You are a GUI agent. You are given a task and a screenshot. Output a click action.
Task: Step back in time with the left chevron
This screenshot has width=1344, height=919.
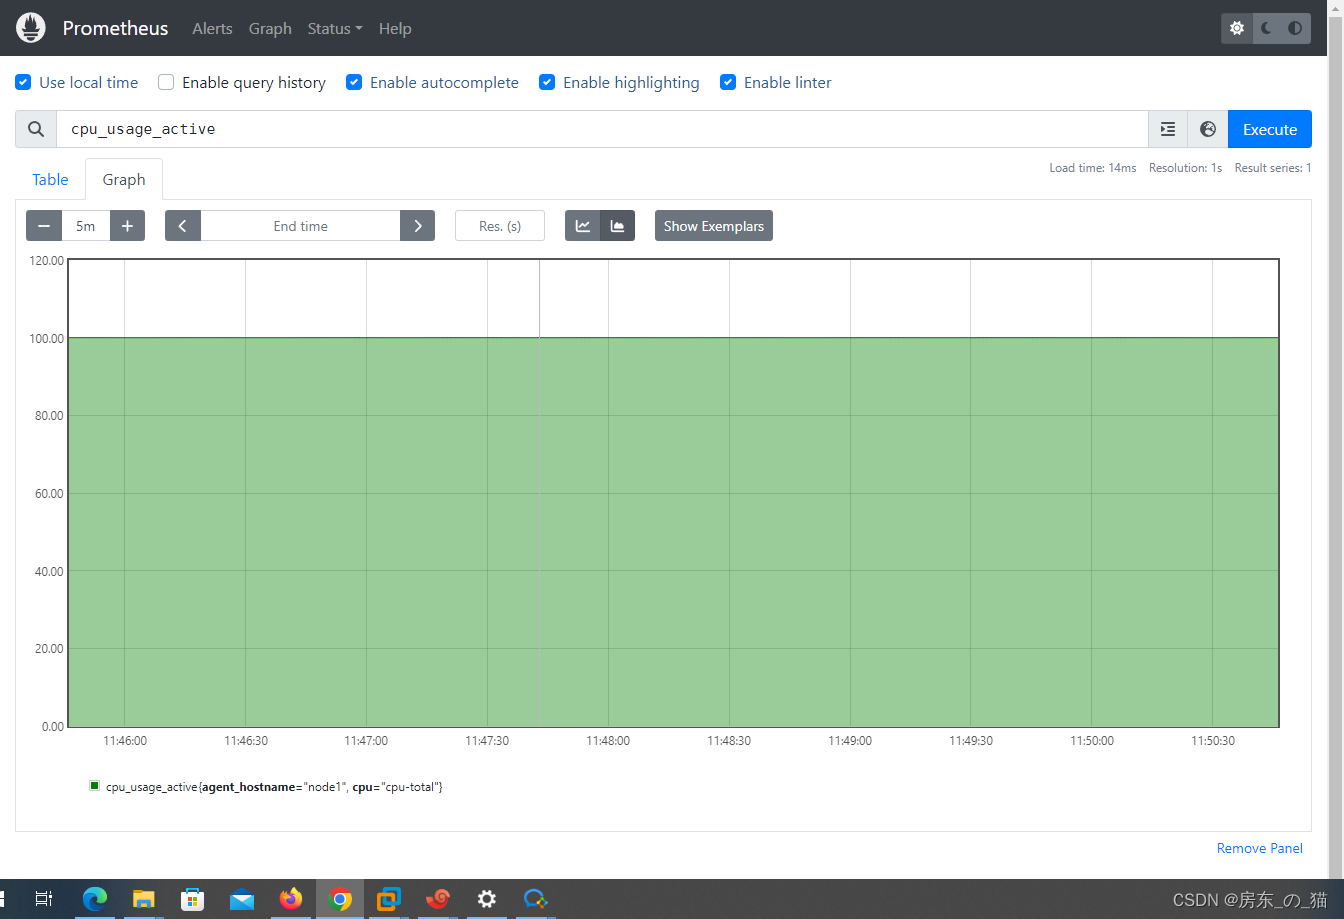(x=182, y=225)
